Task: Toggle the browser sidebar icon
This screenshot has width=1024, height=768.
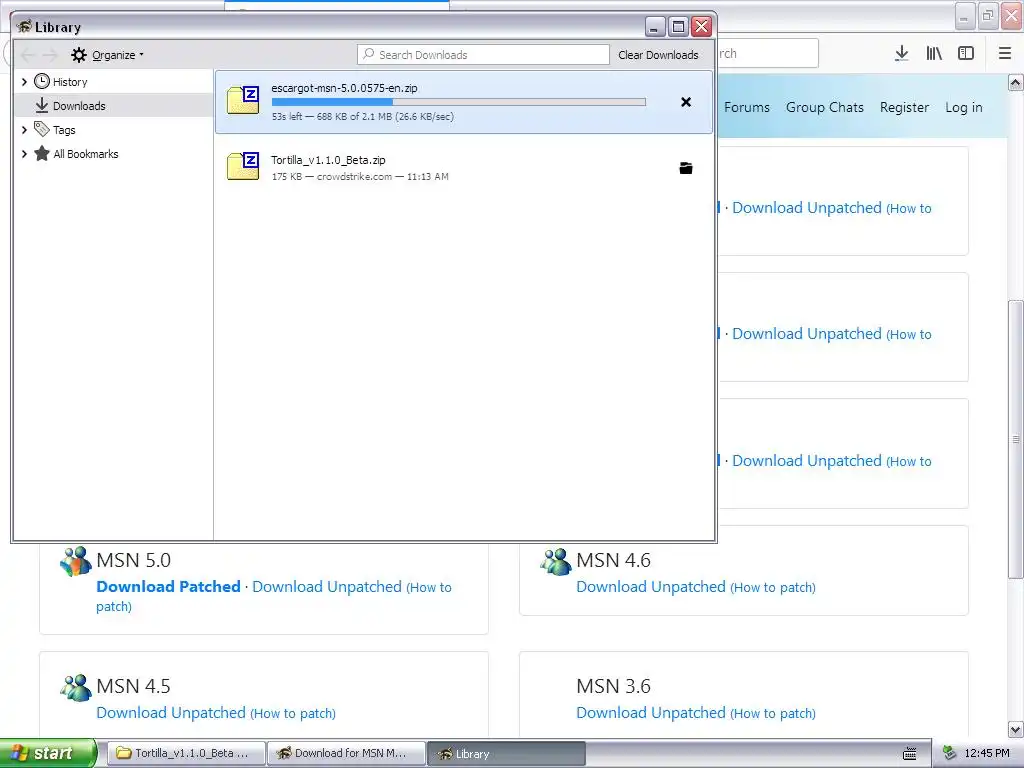Action: (x=966, y=54)
